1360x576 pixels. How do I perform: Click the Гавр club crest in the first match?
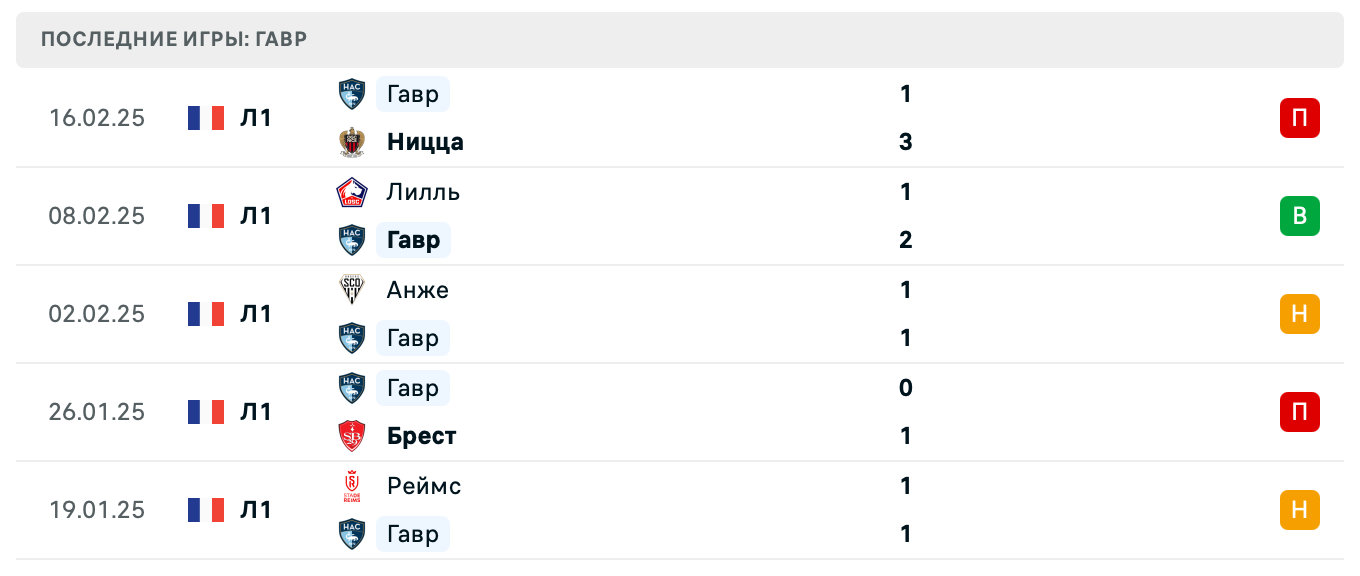click(x=351, y=94)
